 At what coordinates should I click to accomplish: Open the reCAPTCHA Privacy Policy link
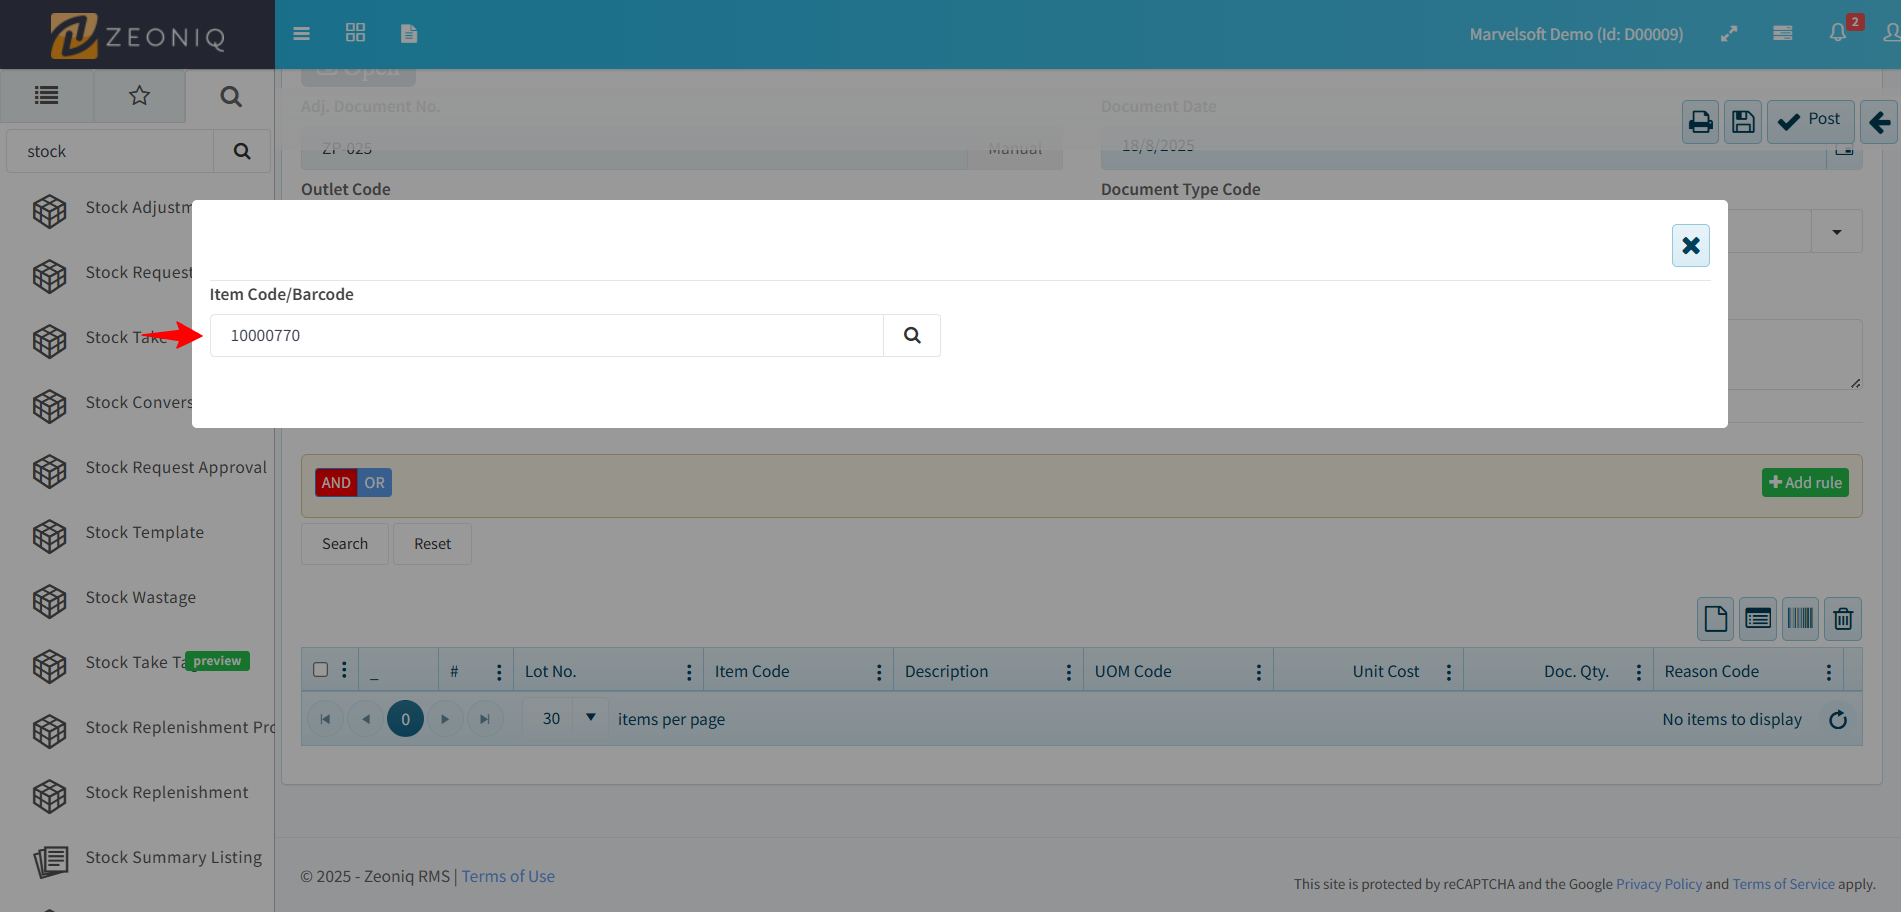coord(1659,884)
